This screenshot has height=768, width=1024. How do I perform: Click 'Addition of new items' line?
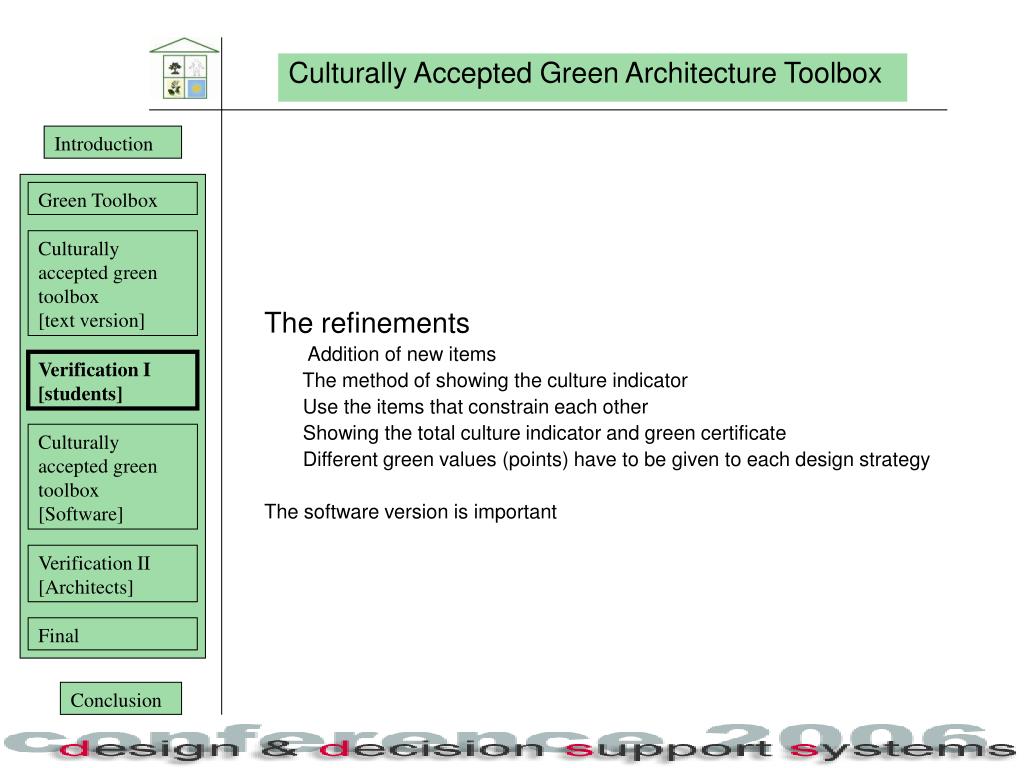[x=402, y=354]
